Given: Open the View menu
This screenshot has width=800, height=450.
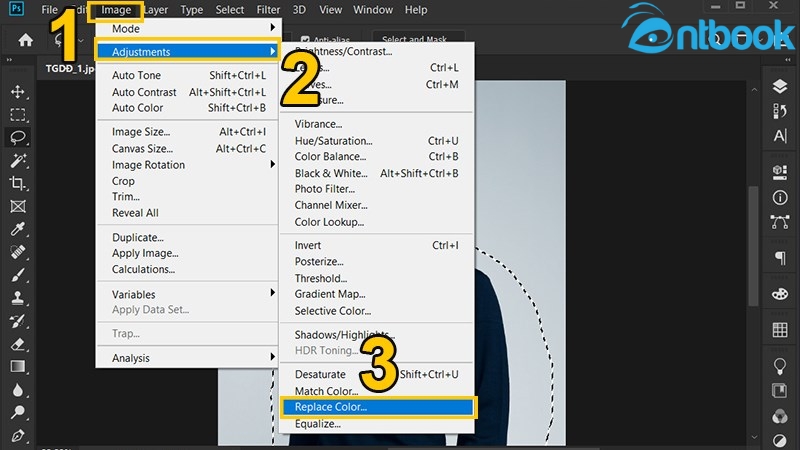Looking at the screenshot, I should (x=331, y=10).
